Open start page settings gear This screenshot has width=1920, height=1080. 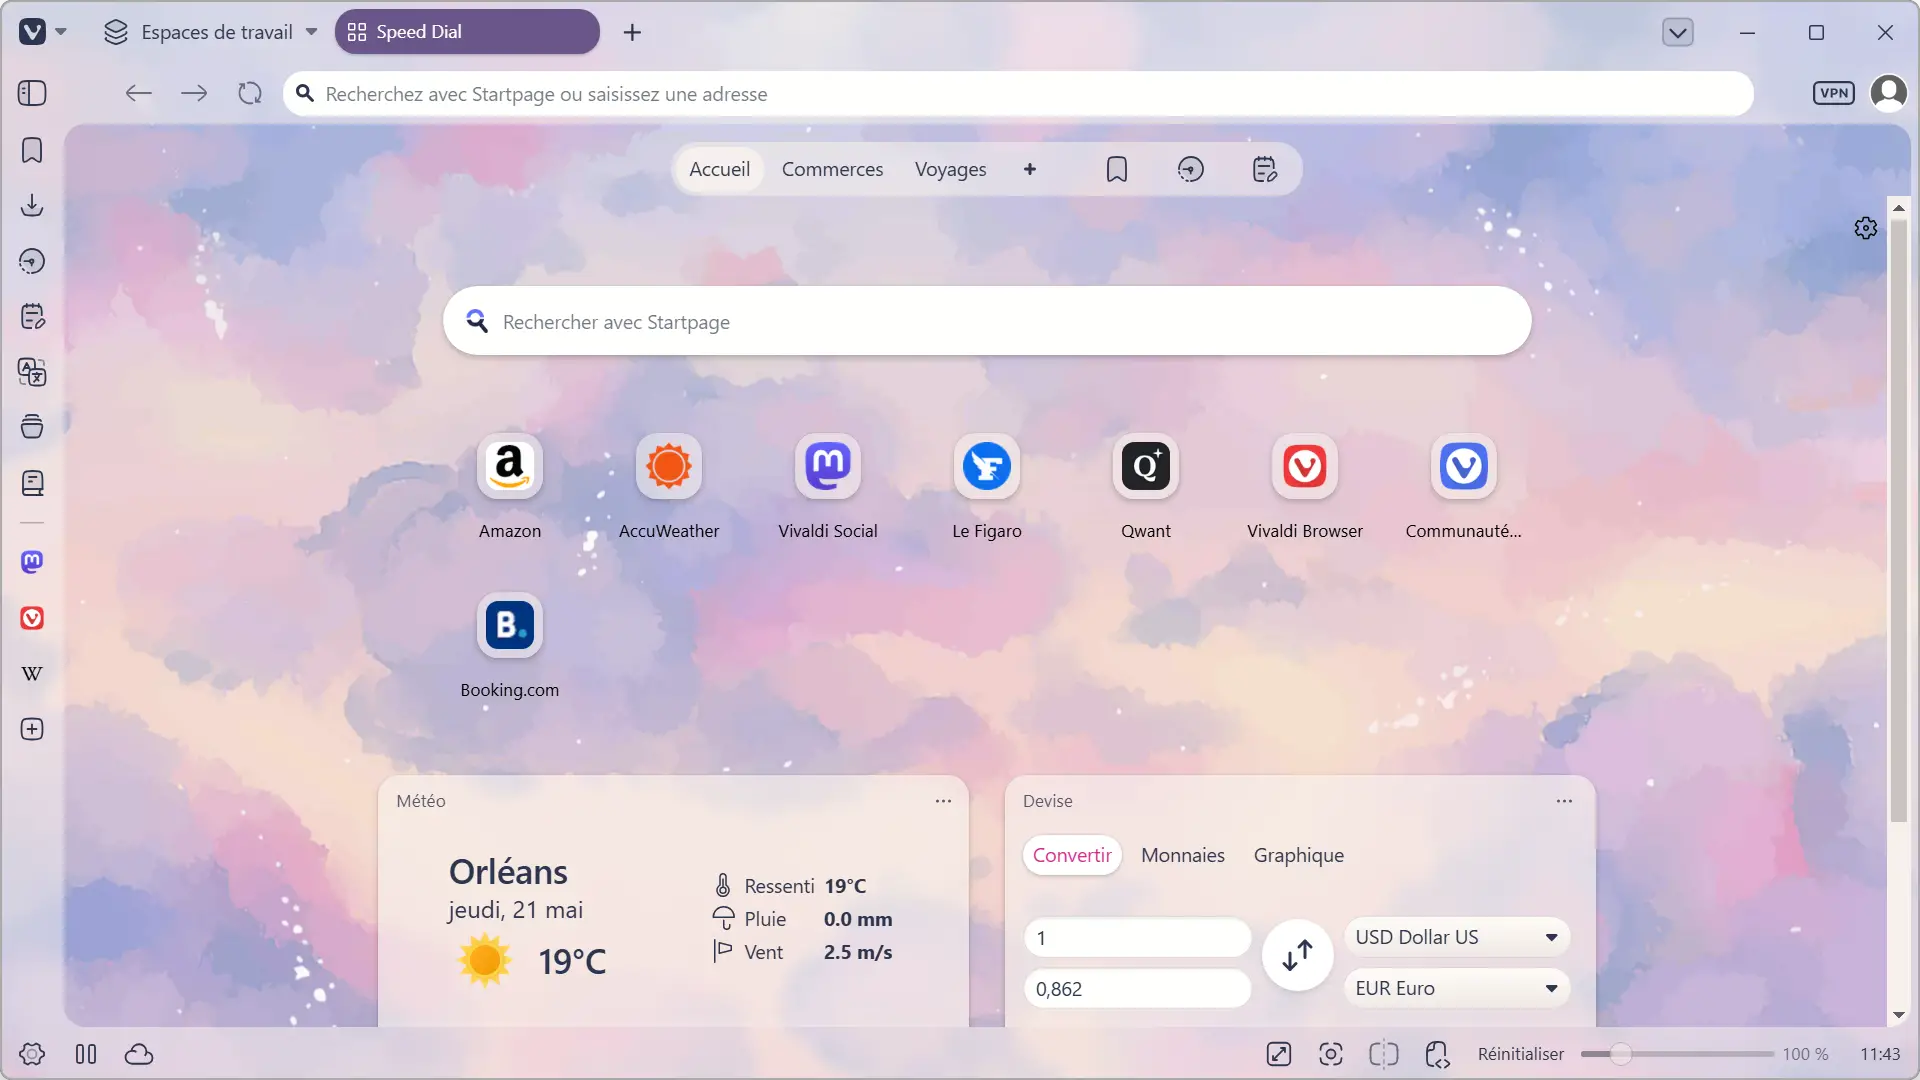pyautogui.click(x=1865, y=228)
